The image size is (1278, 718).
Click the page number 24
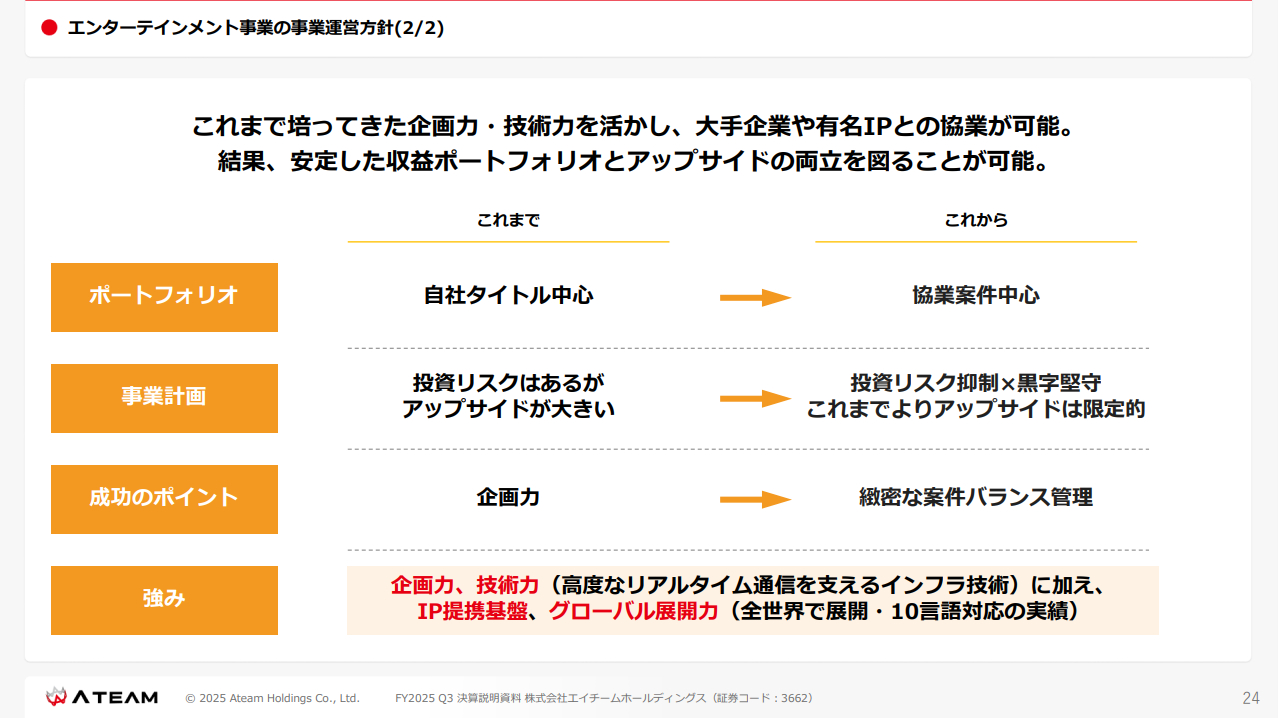coord(1250,698)
